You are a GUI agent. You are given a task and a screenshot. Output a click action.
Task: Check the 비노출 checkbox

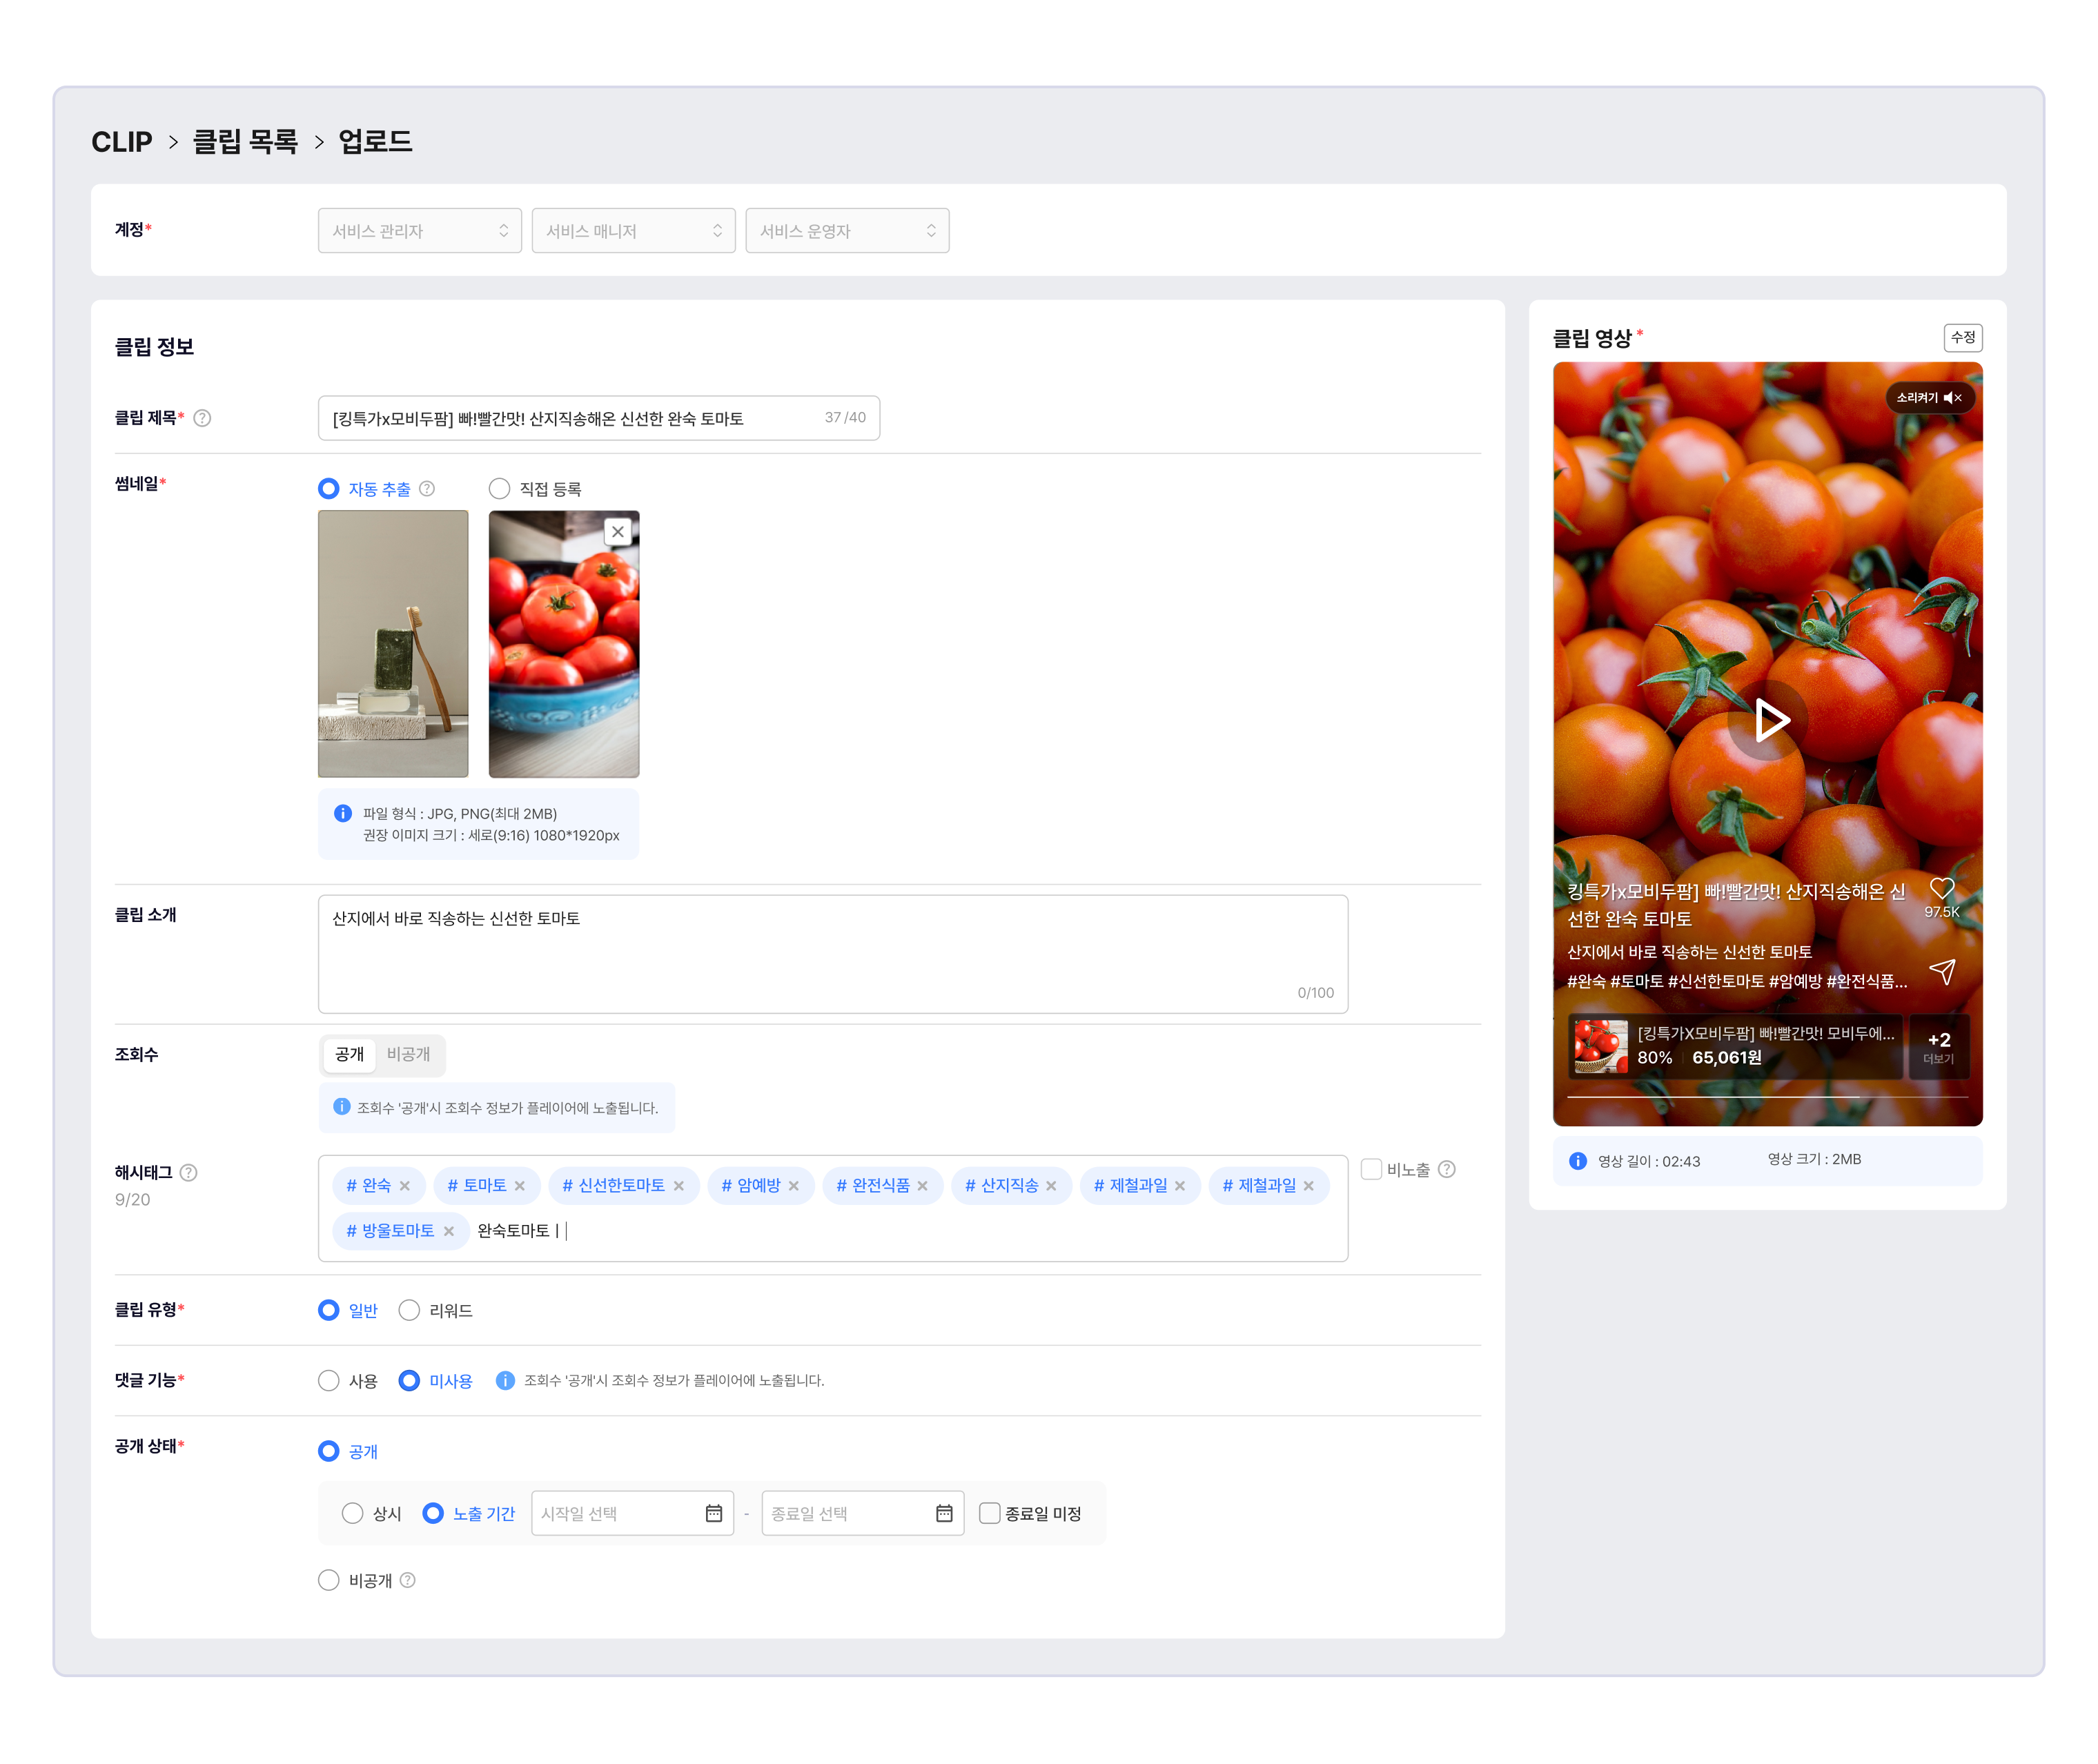click(x=1371, y=1169)
